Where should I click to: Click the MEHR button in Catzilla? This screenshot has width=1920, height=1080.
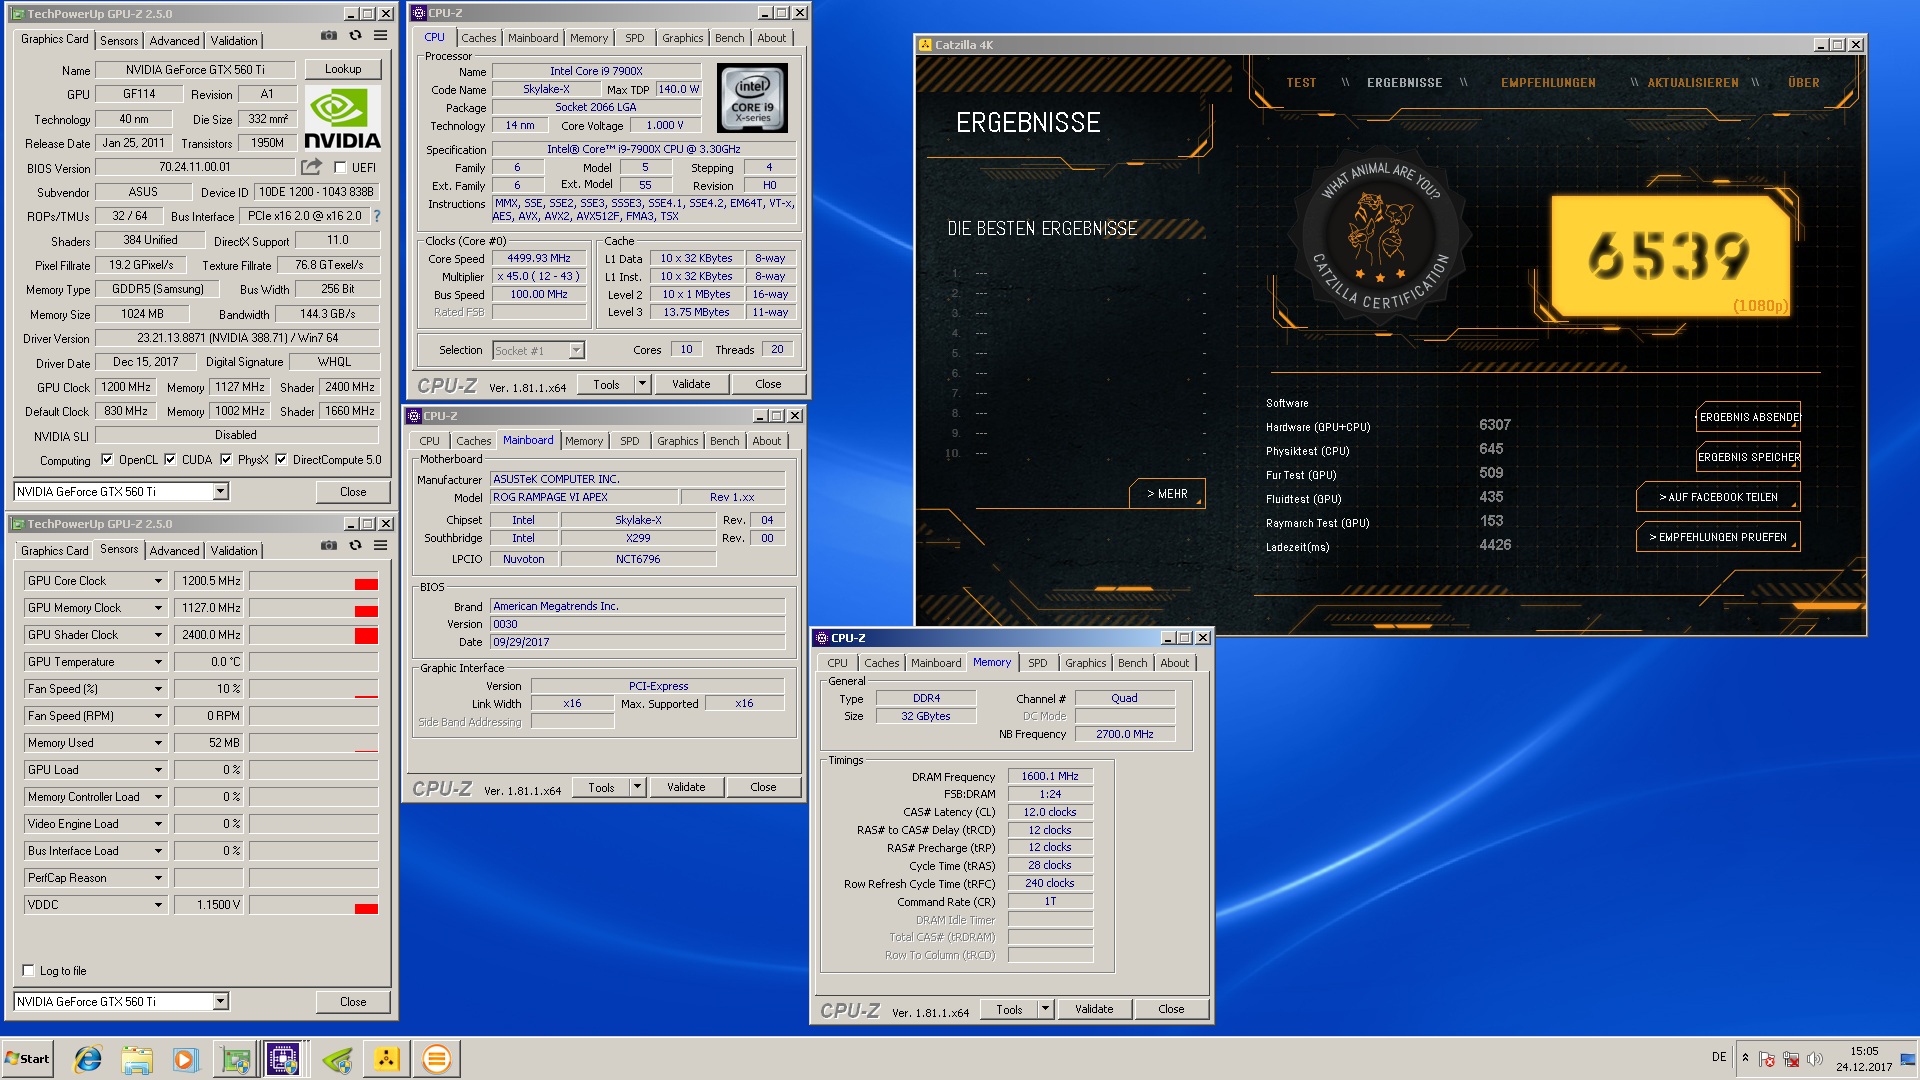[x=1167, y=494]
